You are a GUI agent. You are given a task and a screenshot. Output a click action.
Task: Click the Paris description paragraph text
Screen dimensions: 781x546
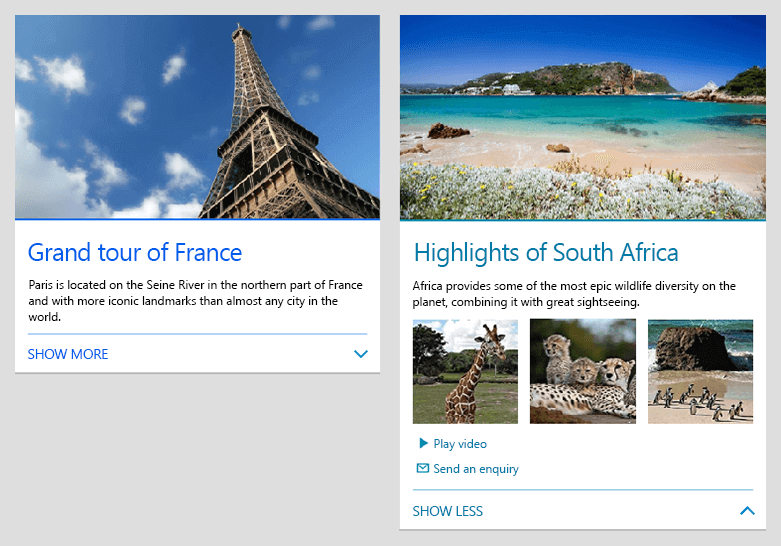coord(195,301)
